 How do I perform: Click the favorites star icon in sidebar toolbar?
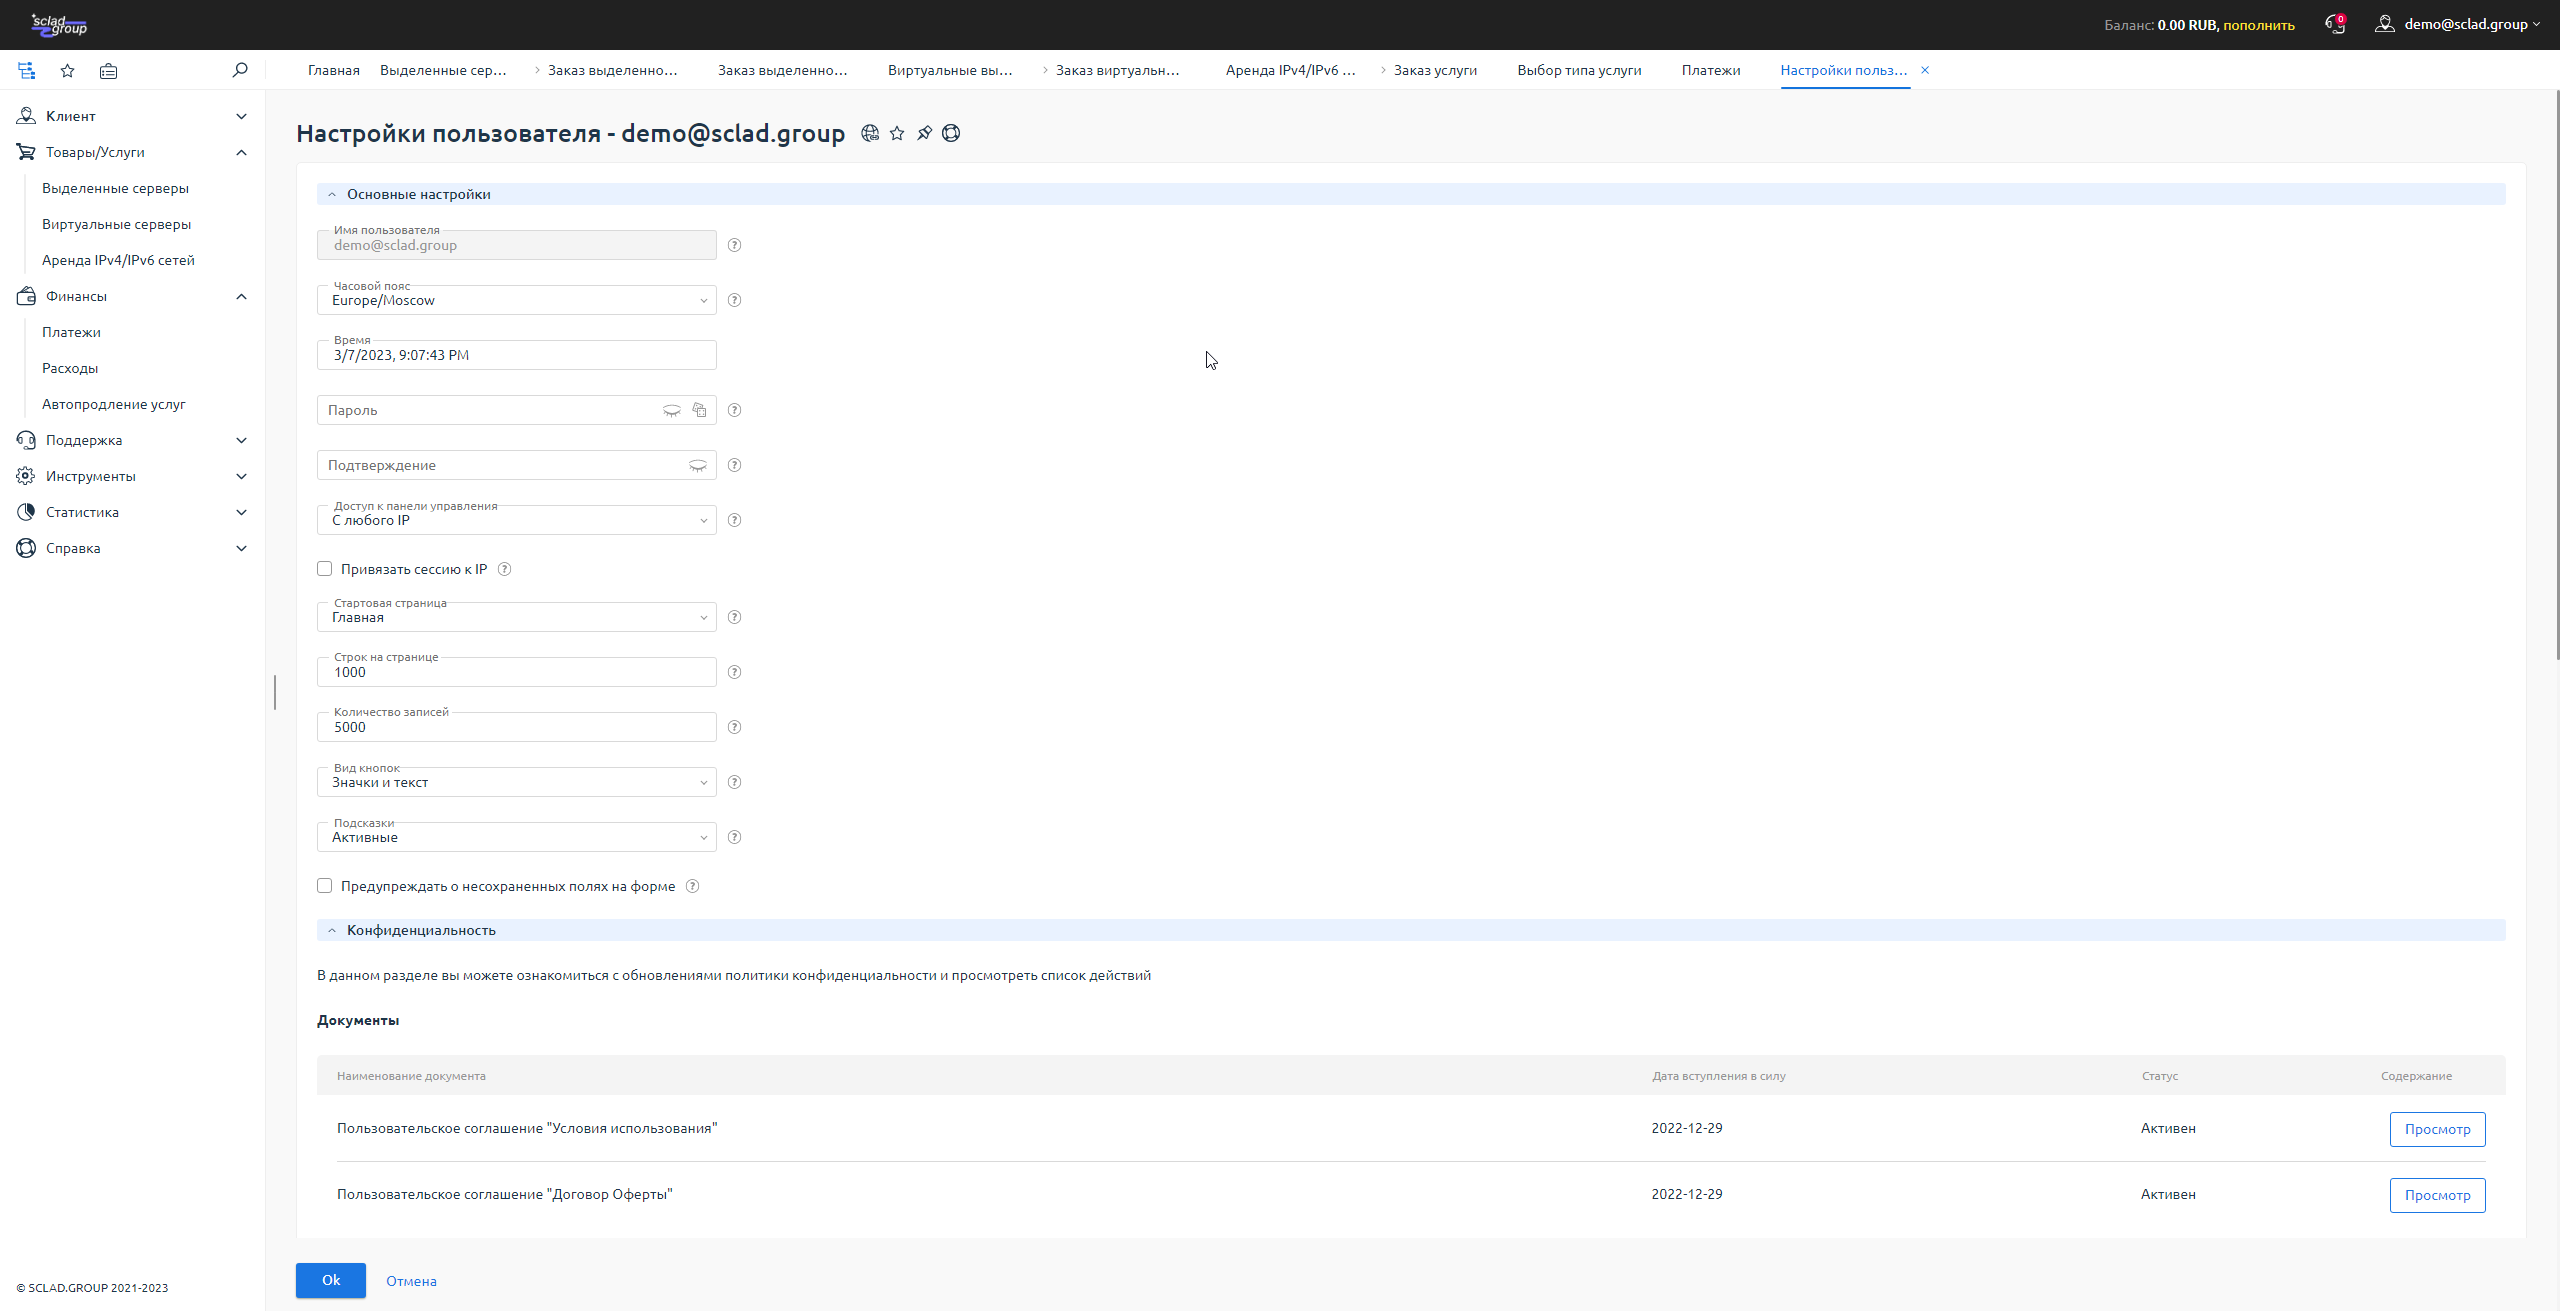(67, 71)
